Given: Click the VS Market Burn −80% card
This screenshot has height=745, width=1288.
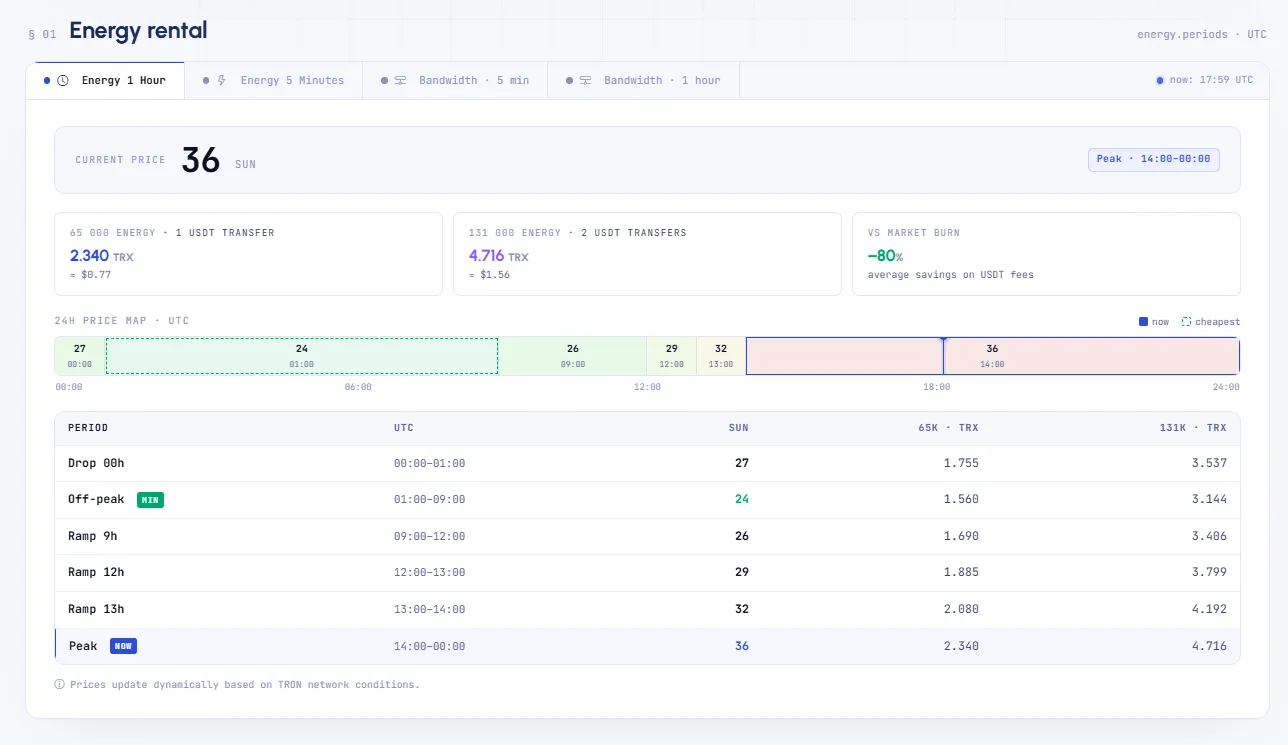Looking at the screenshot, I should click(1046, 254).
